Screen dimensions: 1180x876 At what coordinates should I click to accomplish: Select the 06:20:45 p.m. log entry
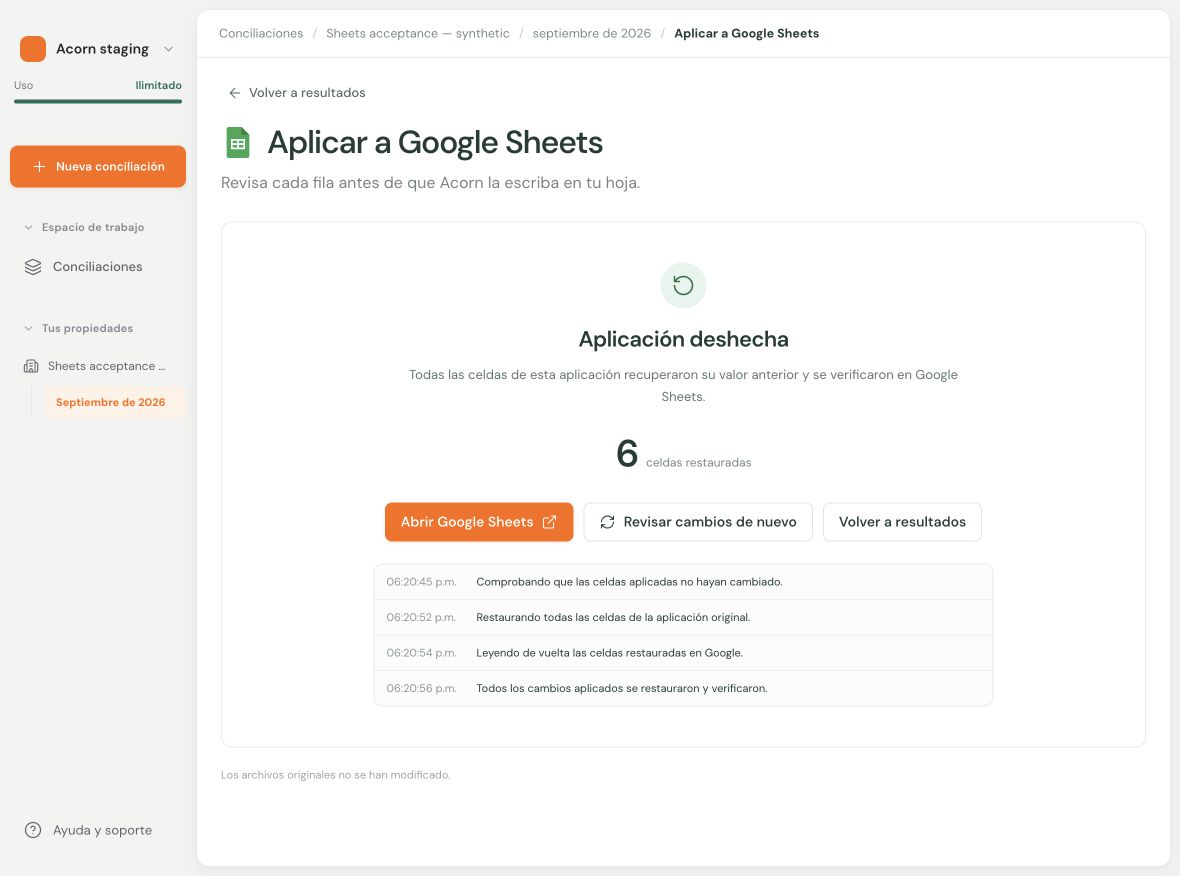coord(683,582)
